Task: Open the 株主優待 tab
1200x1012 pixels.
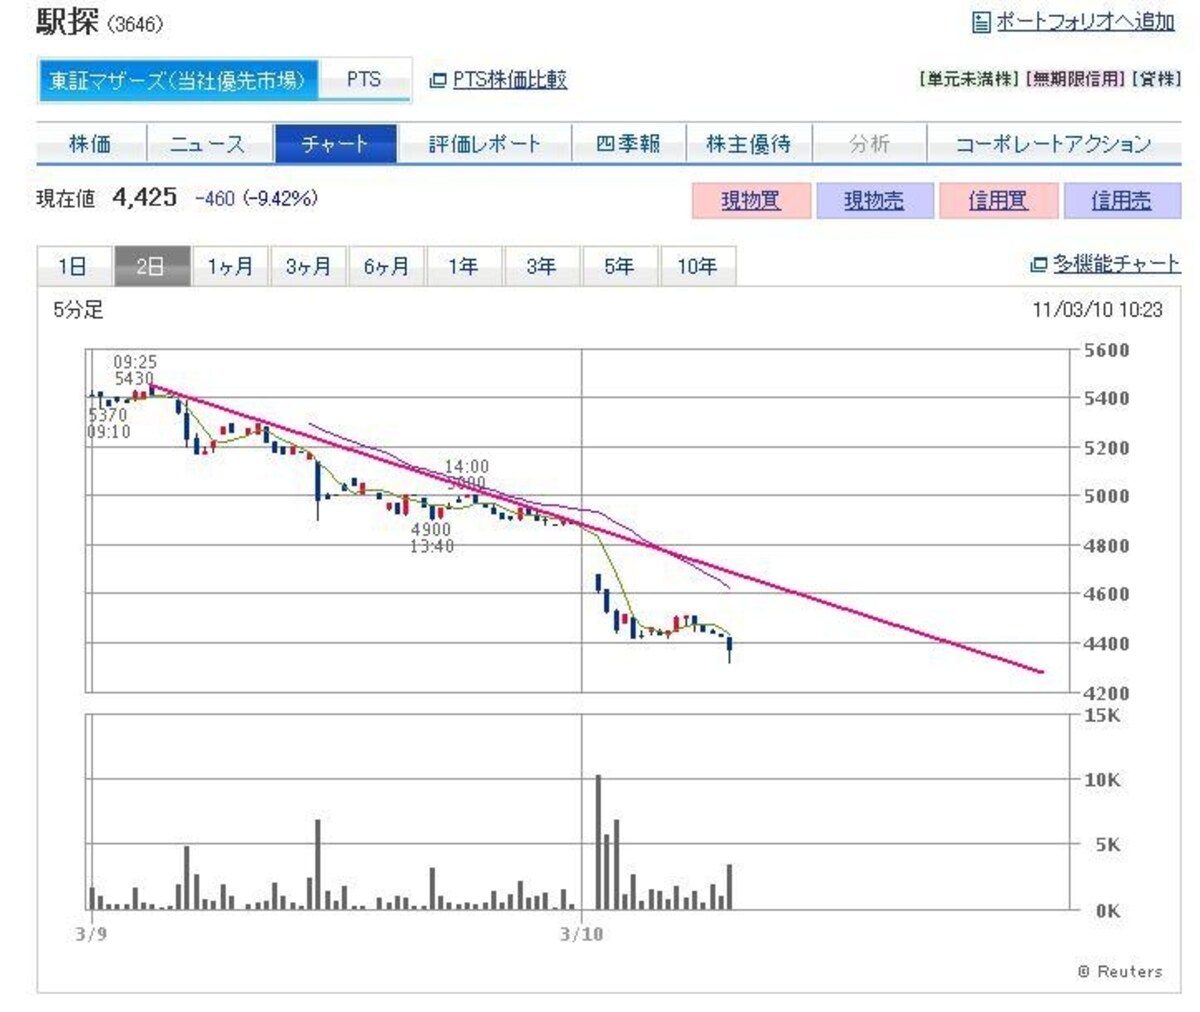Action: [x=748, y=144]
